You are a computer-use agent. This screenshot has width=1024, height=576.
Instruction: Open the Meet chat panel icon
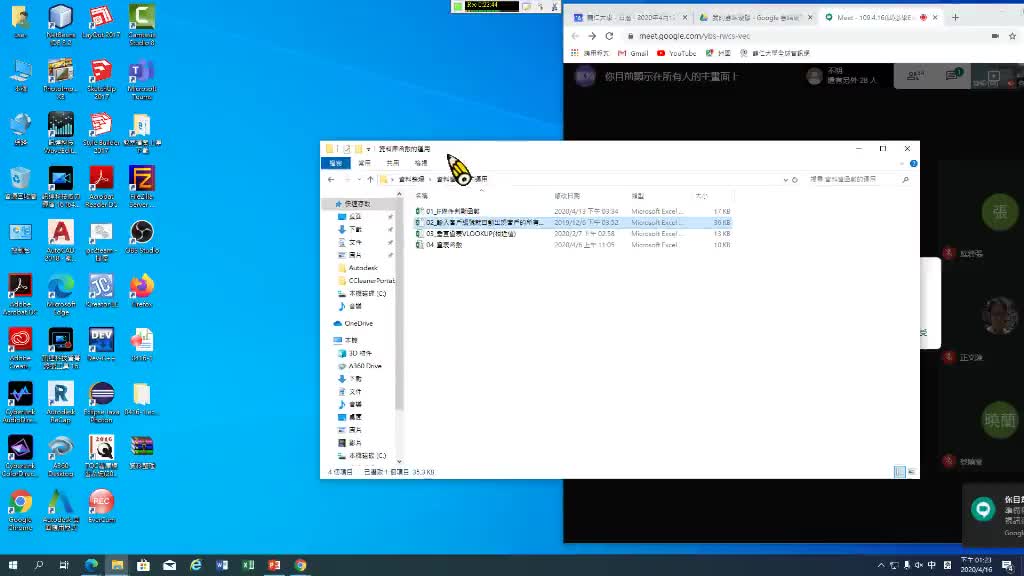click(x=952, y=76)
